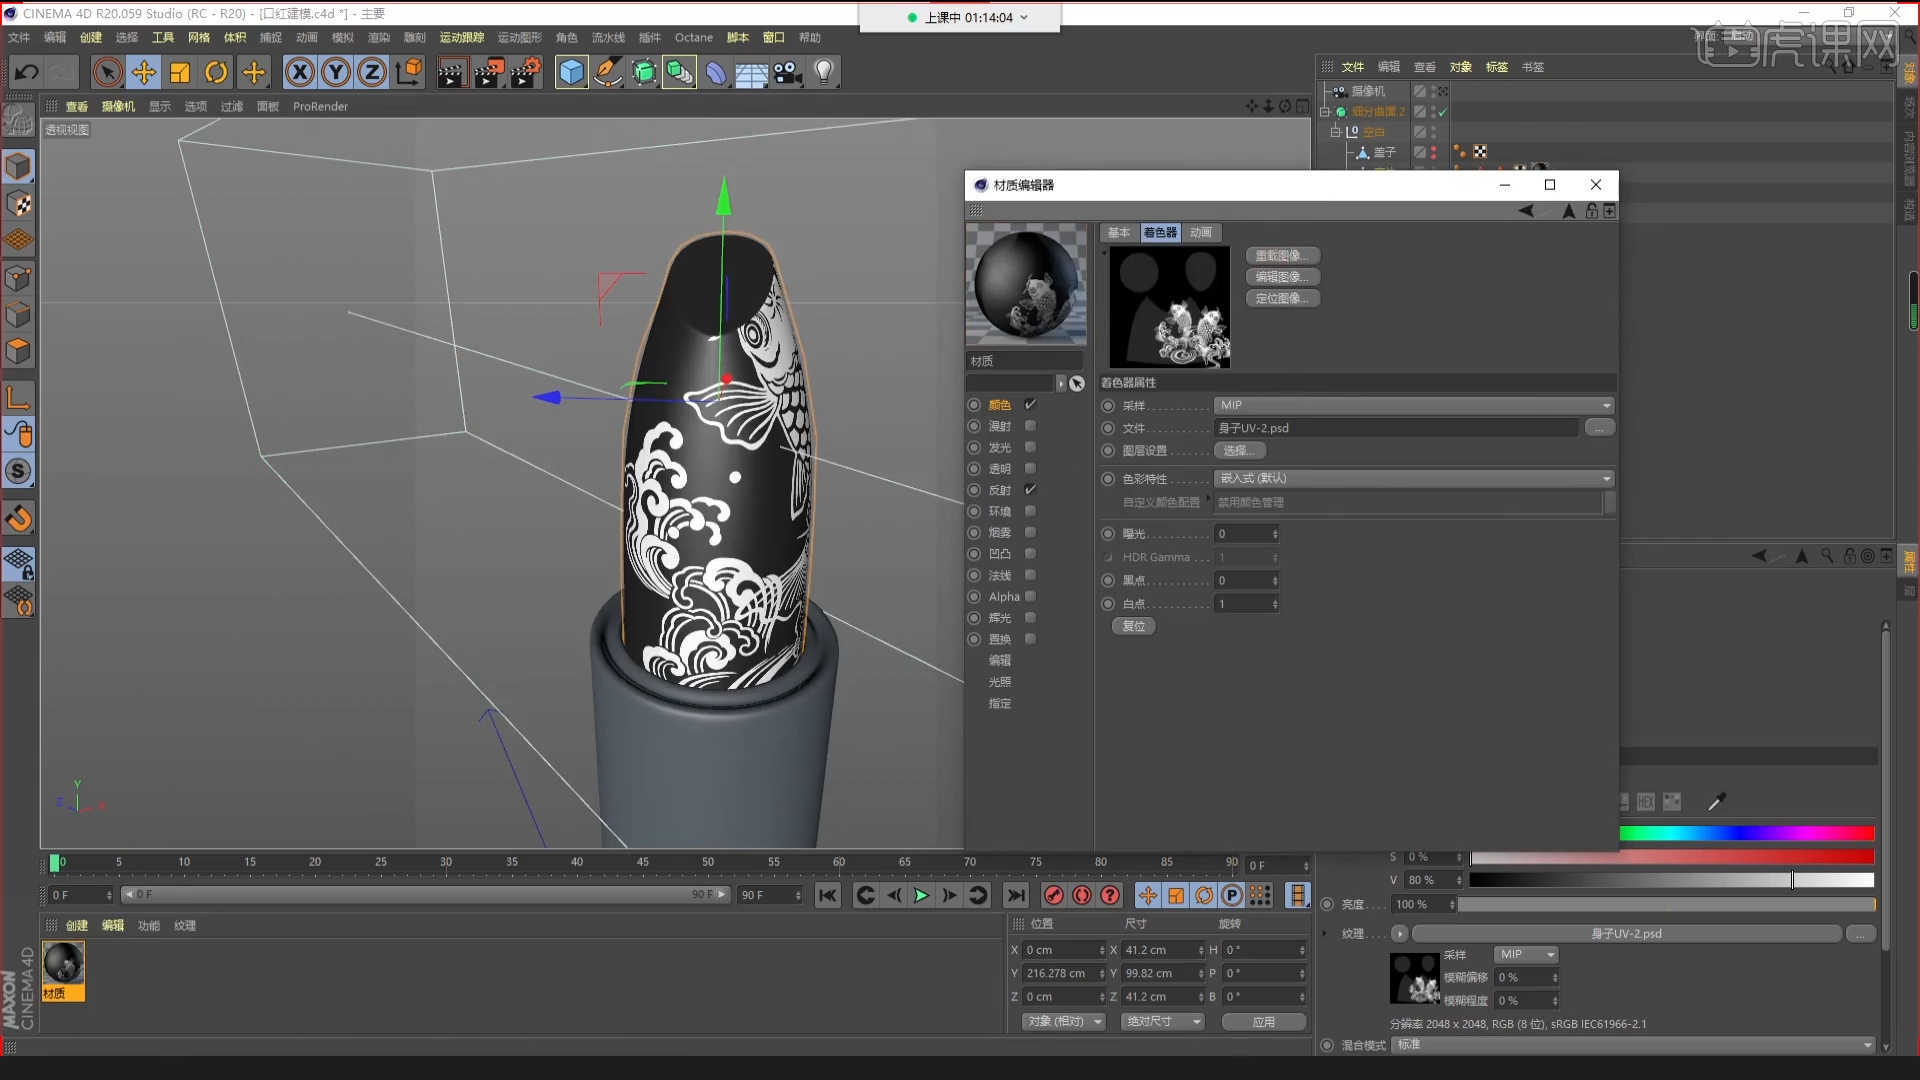Image resolution: width=1920 pixels, height=1080 pixels.
Task: Open timer dropdown beside 上课中 01:14:04
Action: (1024, 17)
